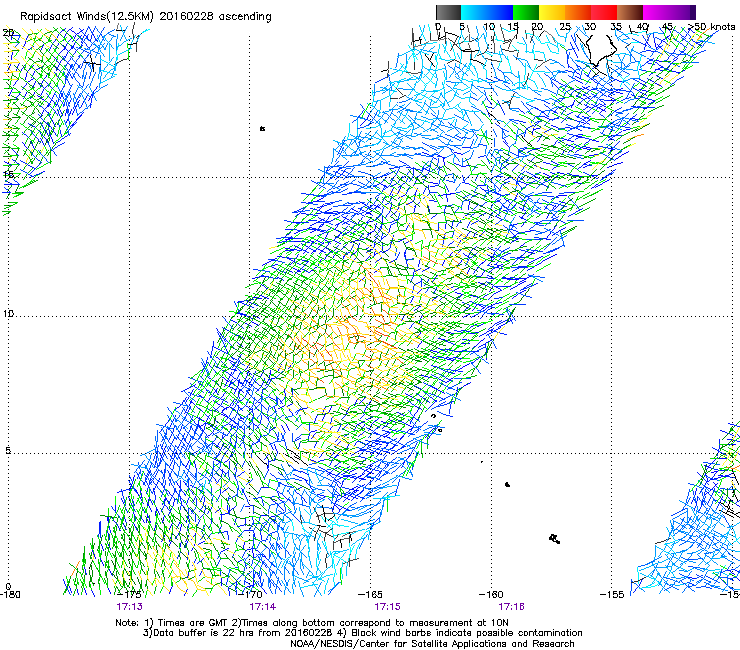Viewport: 740px width, 650px height.
Task: Click the -160 longitude axis label
Action: (491, 594)
